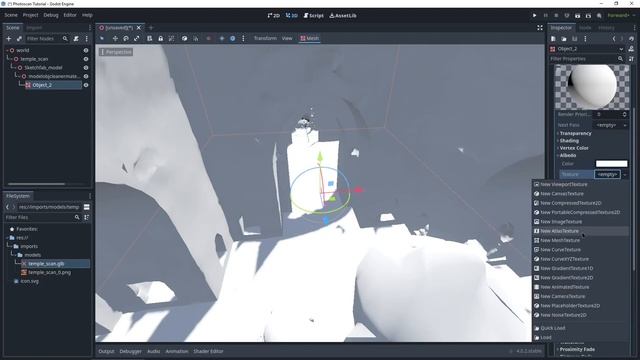The width and height of the screenshot is (640, 360).
Task: Expand the Proximity Fade section
Action: (x=577, y=349)
